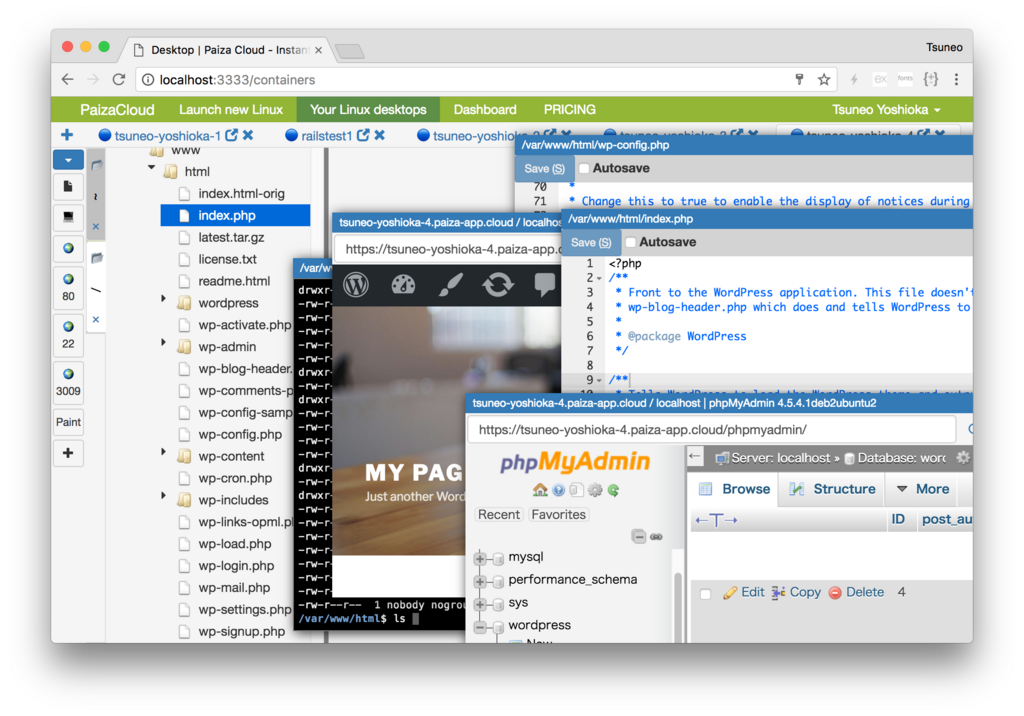Click the phpMyAdmin home icon
Image resolution: width=1024 pixels, height=716 pixels.
click(540, 490)
